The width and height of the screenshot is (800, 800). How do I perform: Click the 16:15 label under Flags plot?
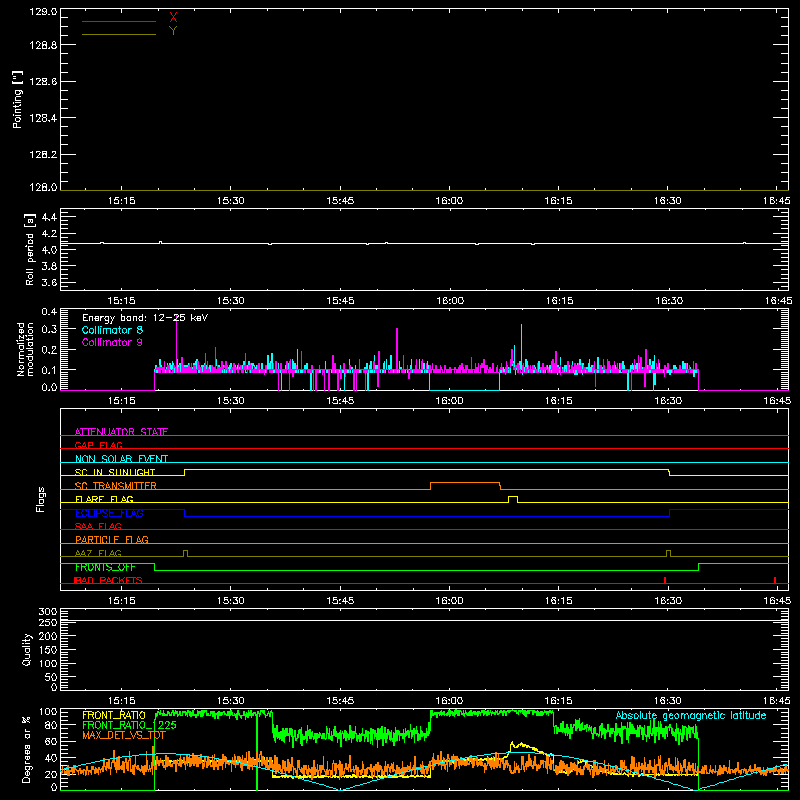coord(559,601)
